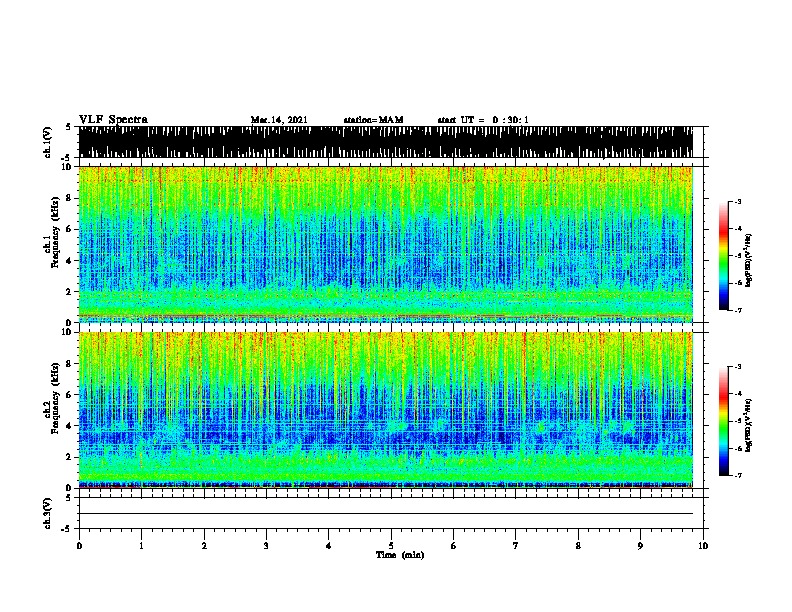Select the ch.1 "Frequency (kHz)" axis label
The image size is (792, 612).
55,232
